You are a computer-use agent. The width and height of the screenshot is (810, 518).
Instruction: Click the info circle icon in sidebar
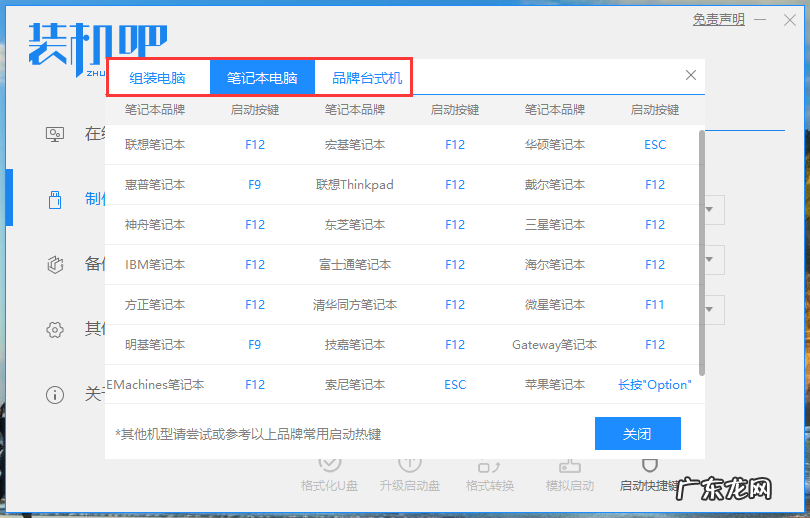[x=55, y=395]
